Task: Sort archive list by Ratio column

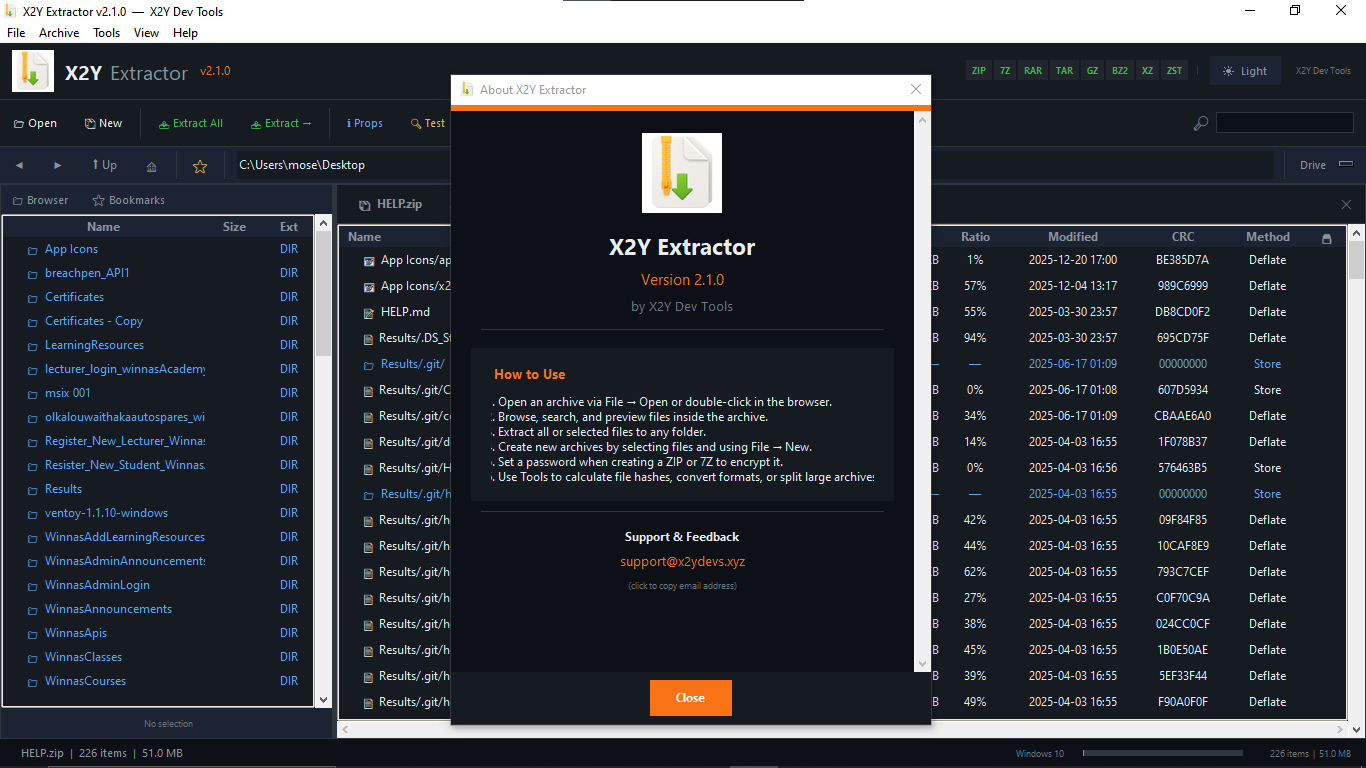Action: pyautogui.click(x=975, y=237)
